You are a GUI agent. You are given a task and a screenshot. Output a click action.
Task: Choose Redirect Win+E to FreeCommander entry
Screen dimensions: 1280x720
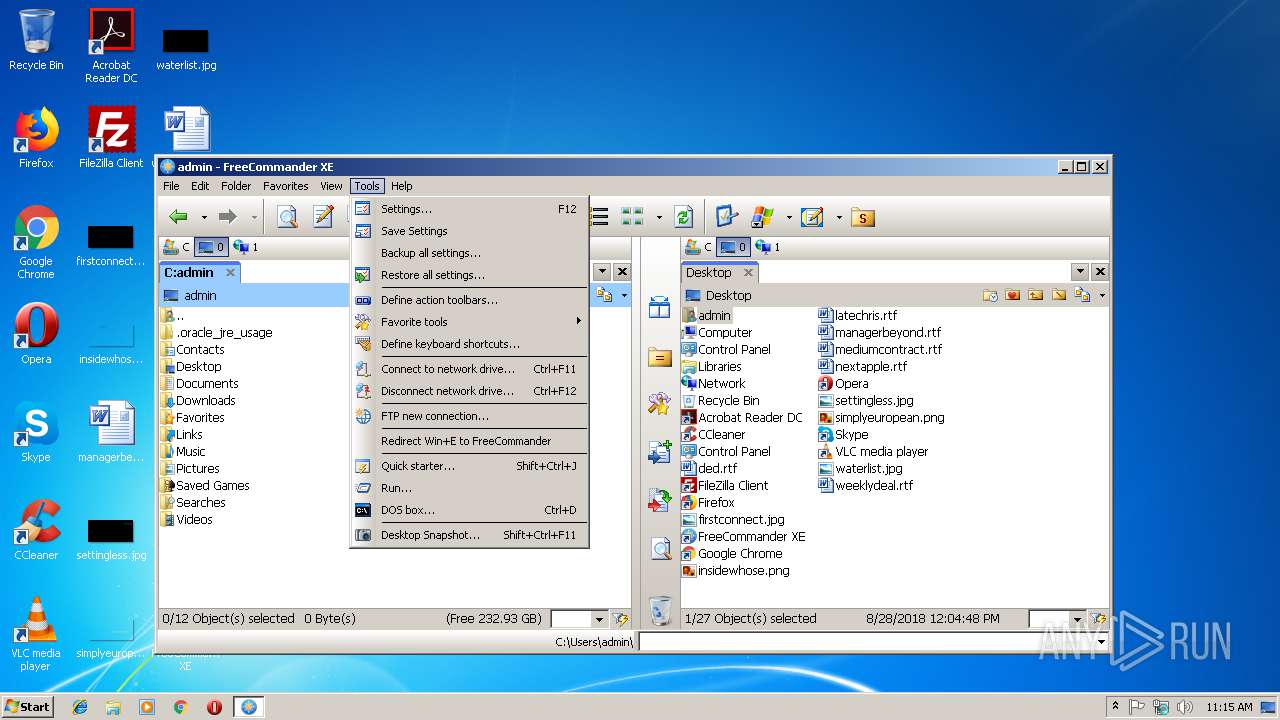[468, 441]
